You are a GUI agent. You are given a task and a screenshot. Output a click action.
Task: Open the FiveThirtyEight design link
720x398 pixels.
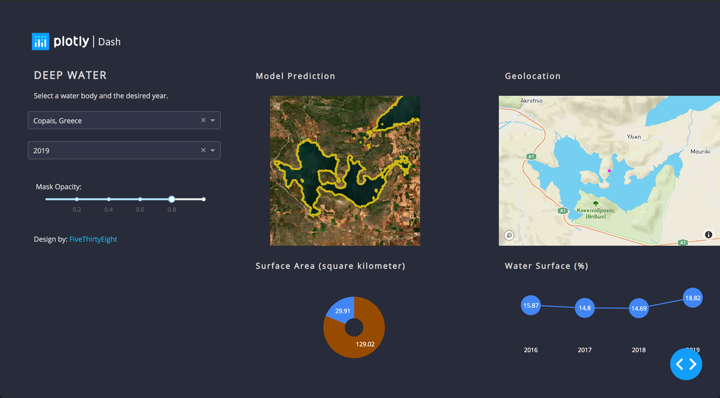click(93, 239)
